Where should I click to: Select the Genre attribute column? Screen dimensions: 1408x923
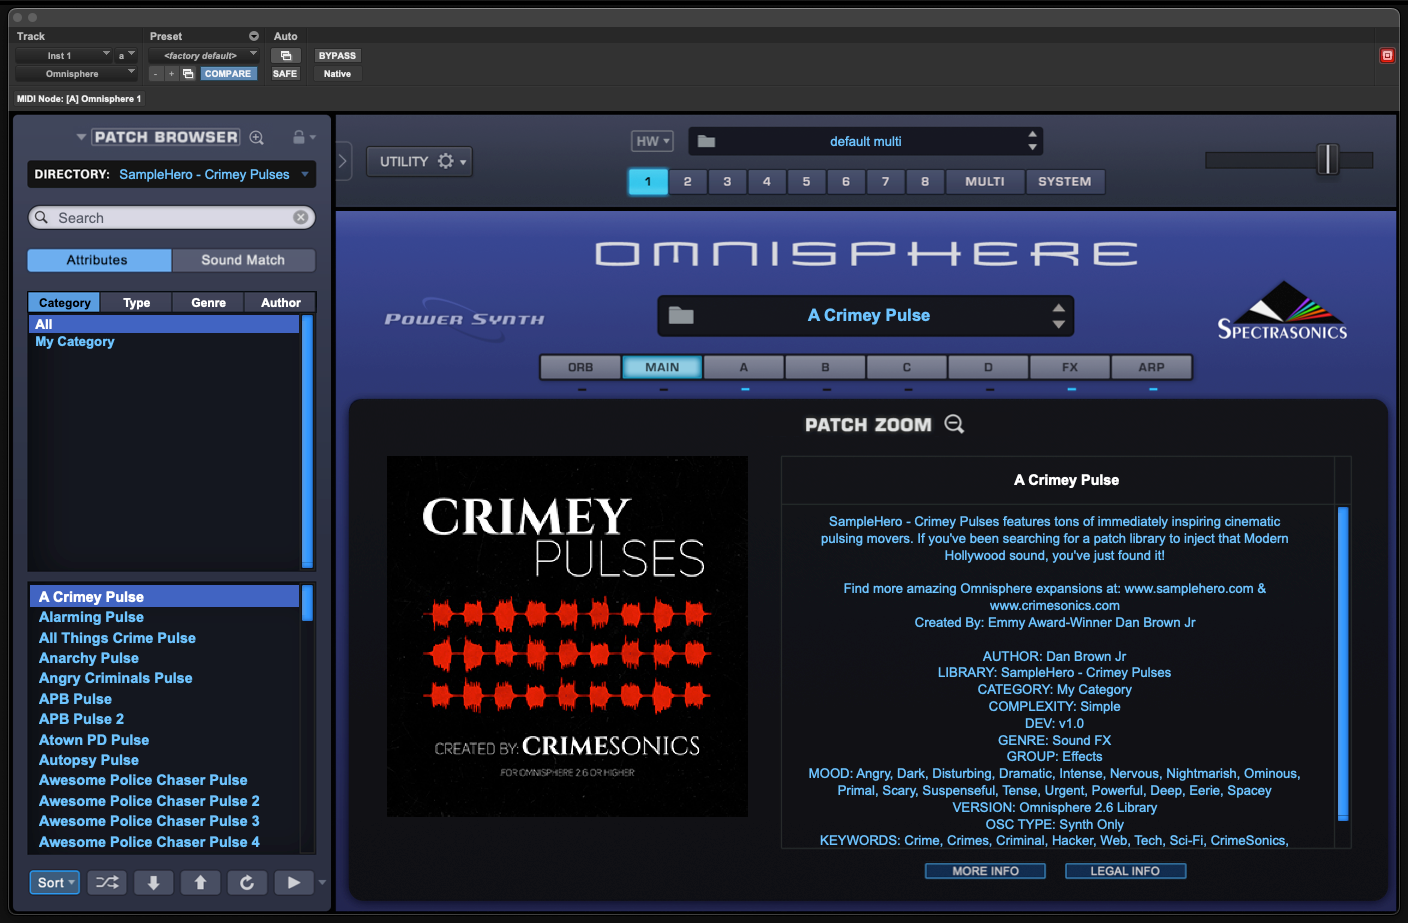pos(208,302)
